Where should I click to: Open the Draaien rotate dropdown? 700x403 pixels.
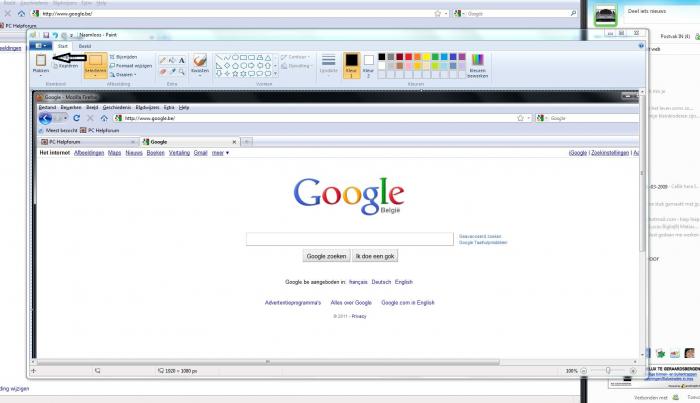(123, 75)
